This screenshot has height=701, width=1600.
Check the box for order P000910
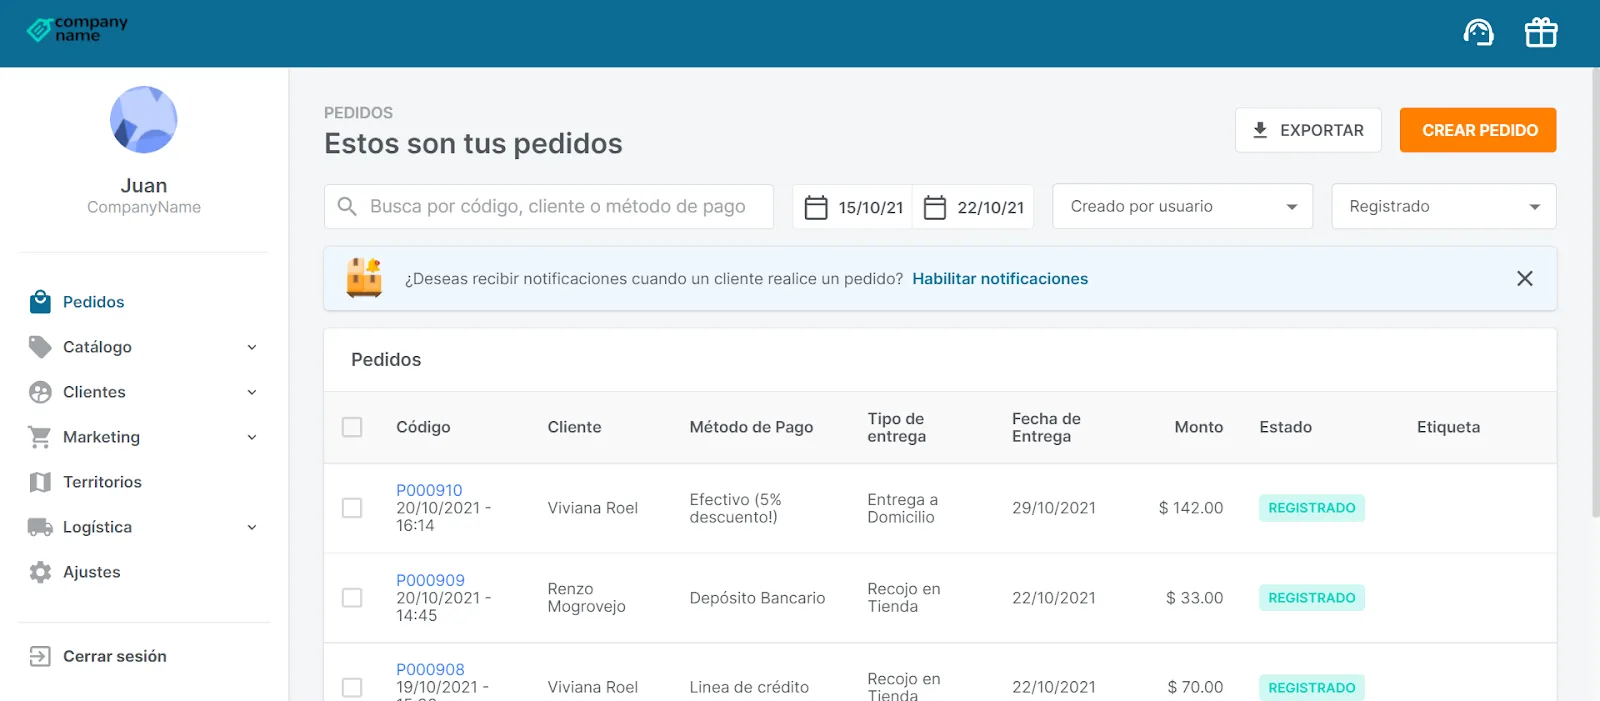[x=352, y=508]
